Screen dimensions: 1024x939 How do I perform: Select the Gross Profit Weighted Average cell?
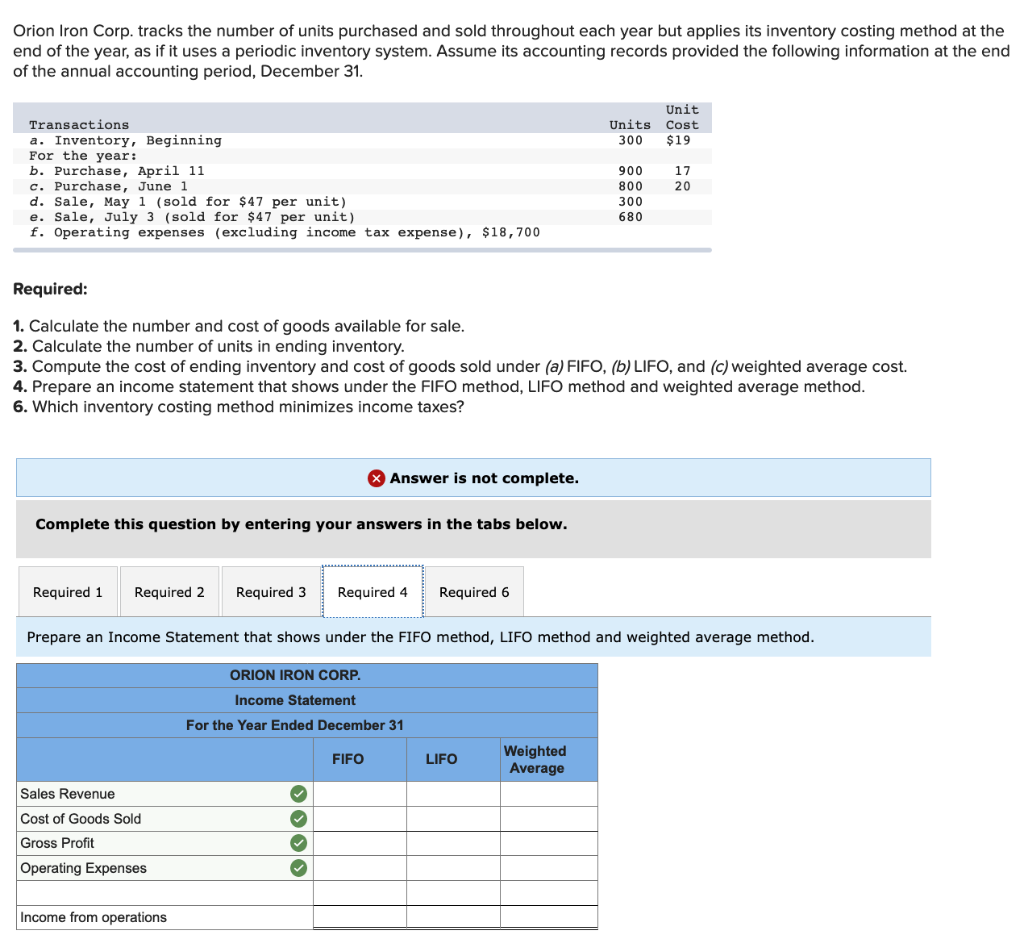coord(549,843)
